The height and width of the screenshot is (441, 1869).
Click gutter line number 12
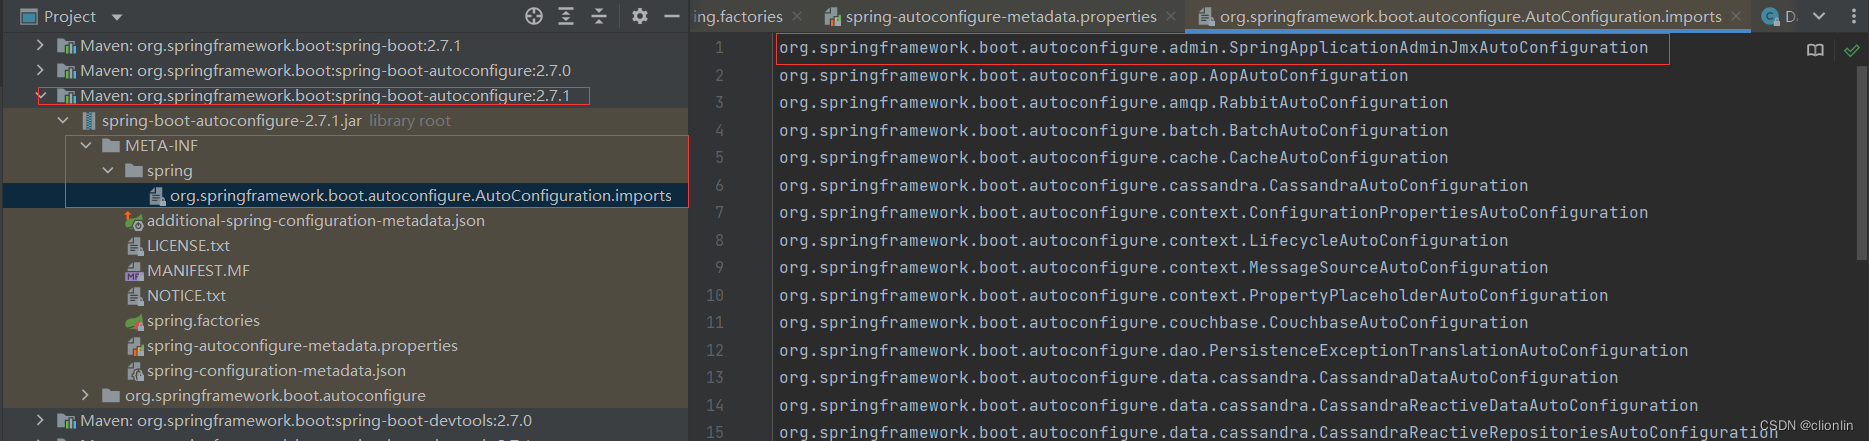[714, 350]
